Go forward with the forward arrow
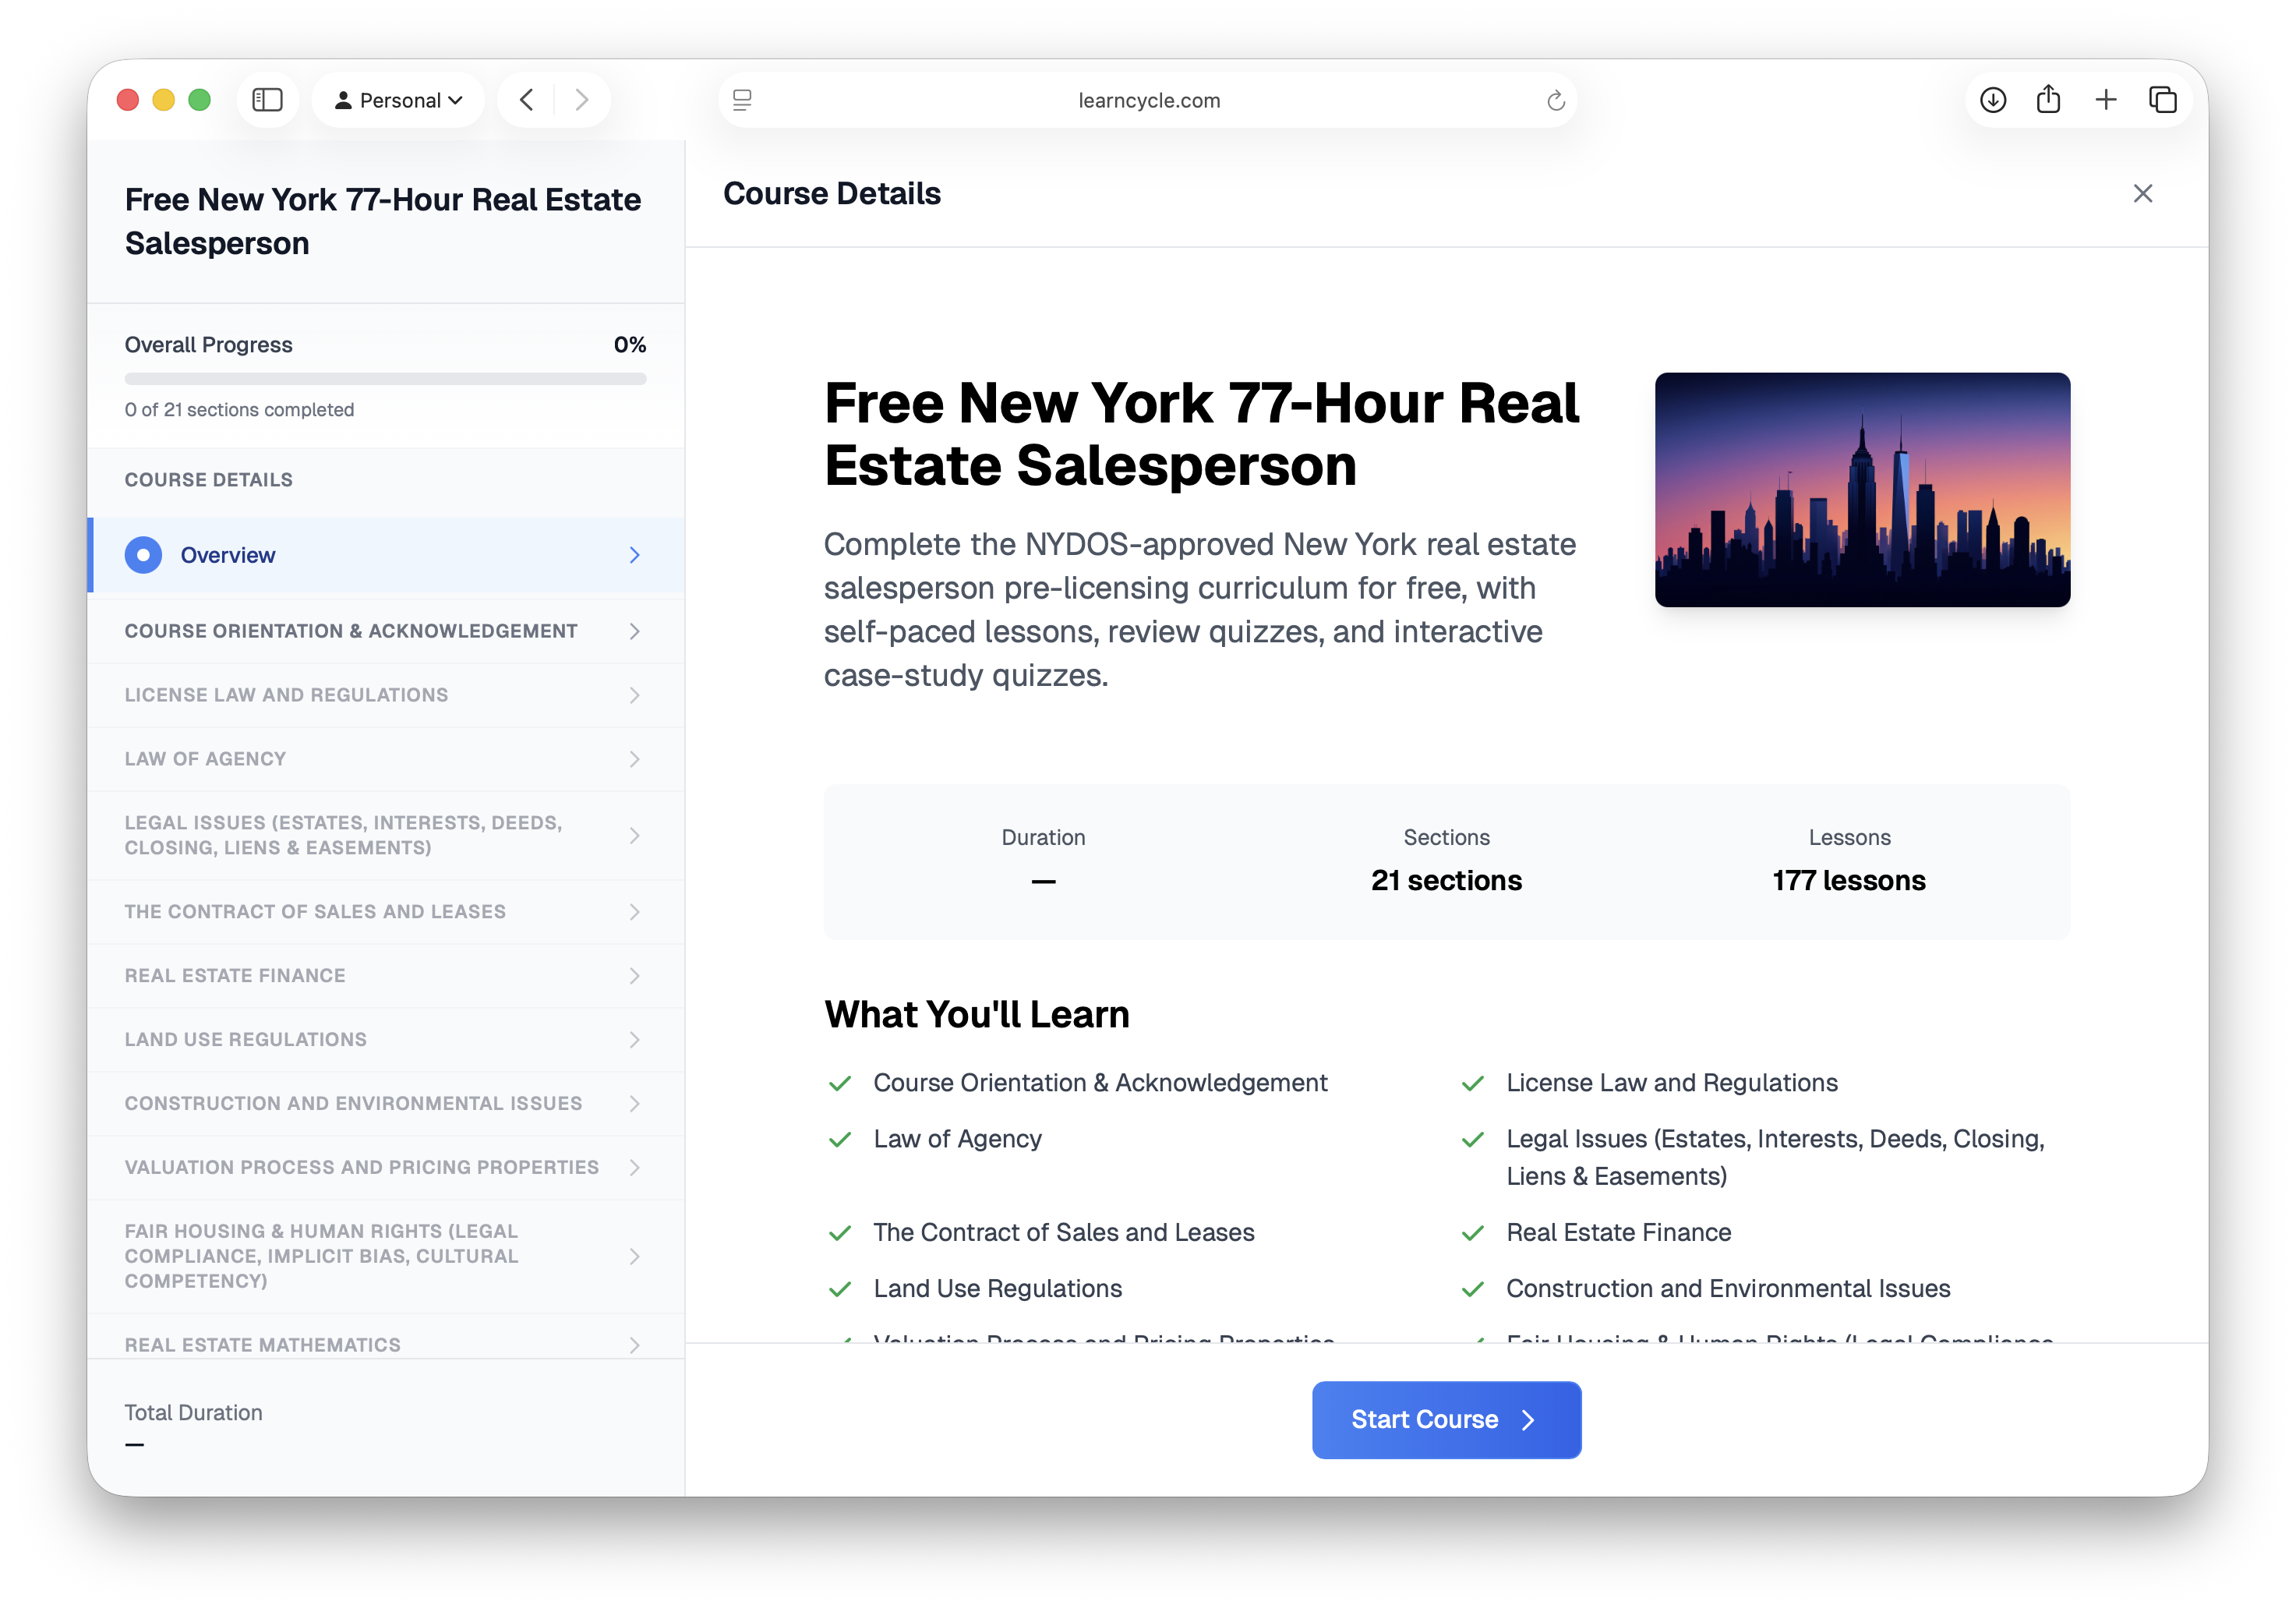This screenshot has height=1612, width=2296. (582, 100)
